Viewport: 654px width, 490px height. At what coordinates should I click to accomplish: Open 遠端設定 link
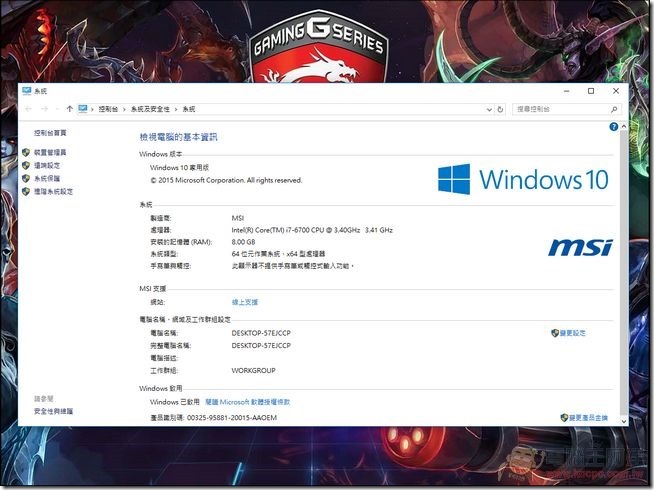click(47, 166)
